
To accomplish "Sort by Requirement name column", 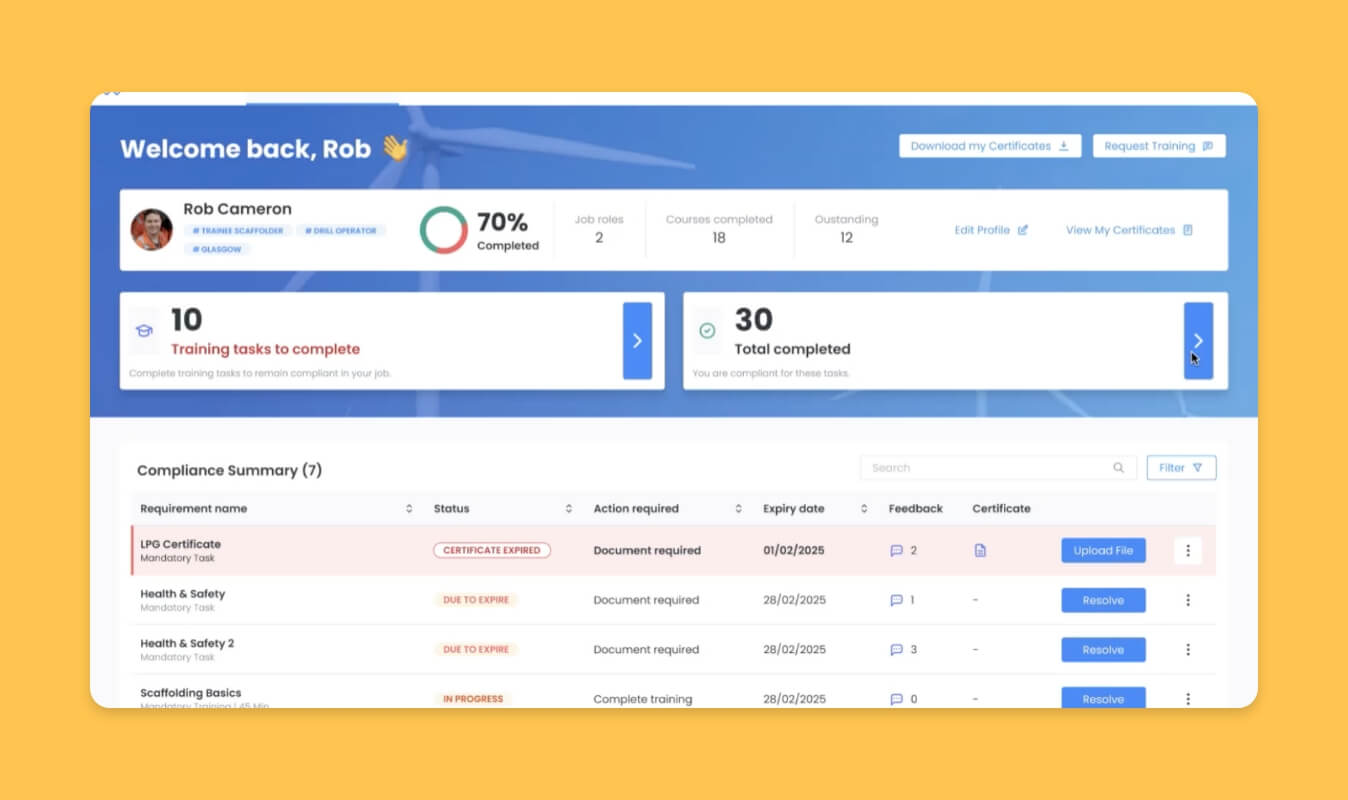I will (x=409, y=509).
